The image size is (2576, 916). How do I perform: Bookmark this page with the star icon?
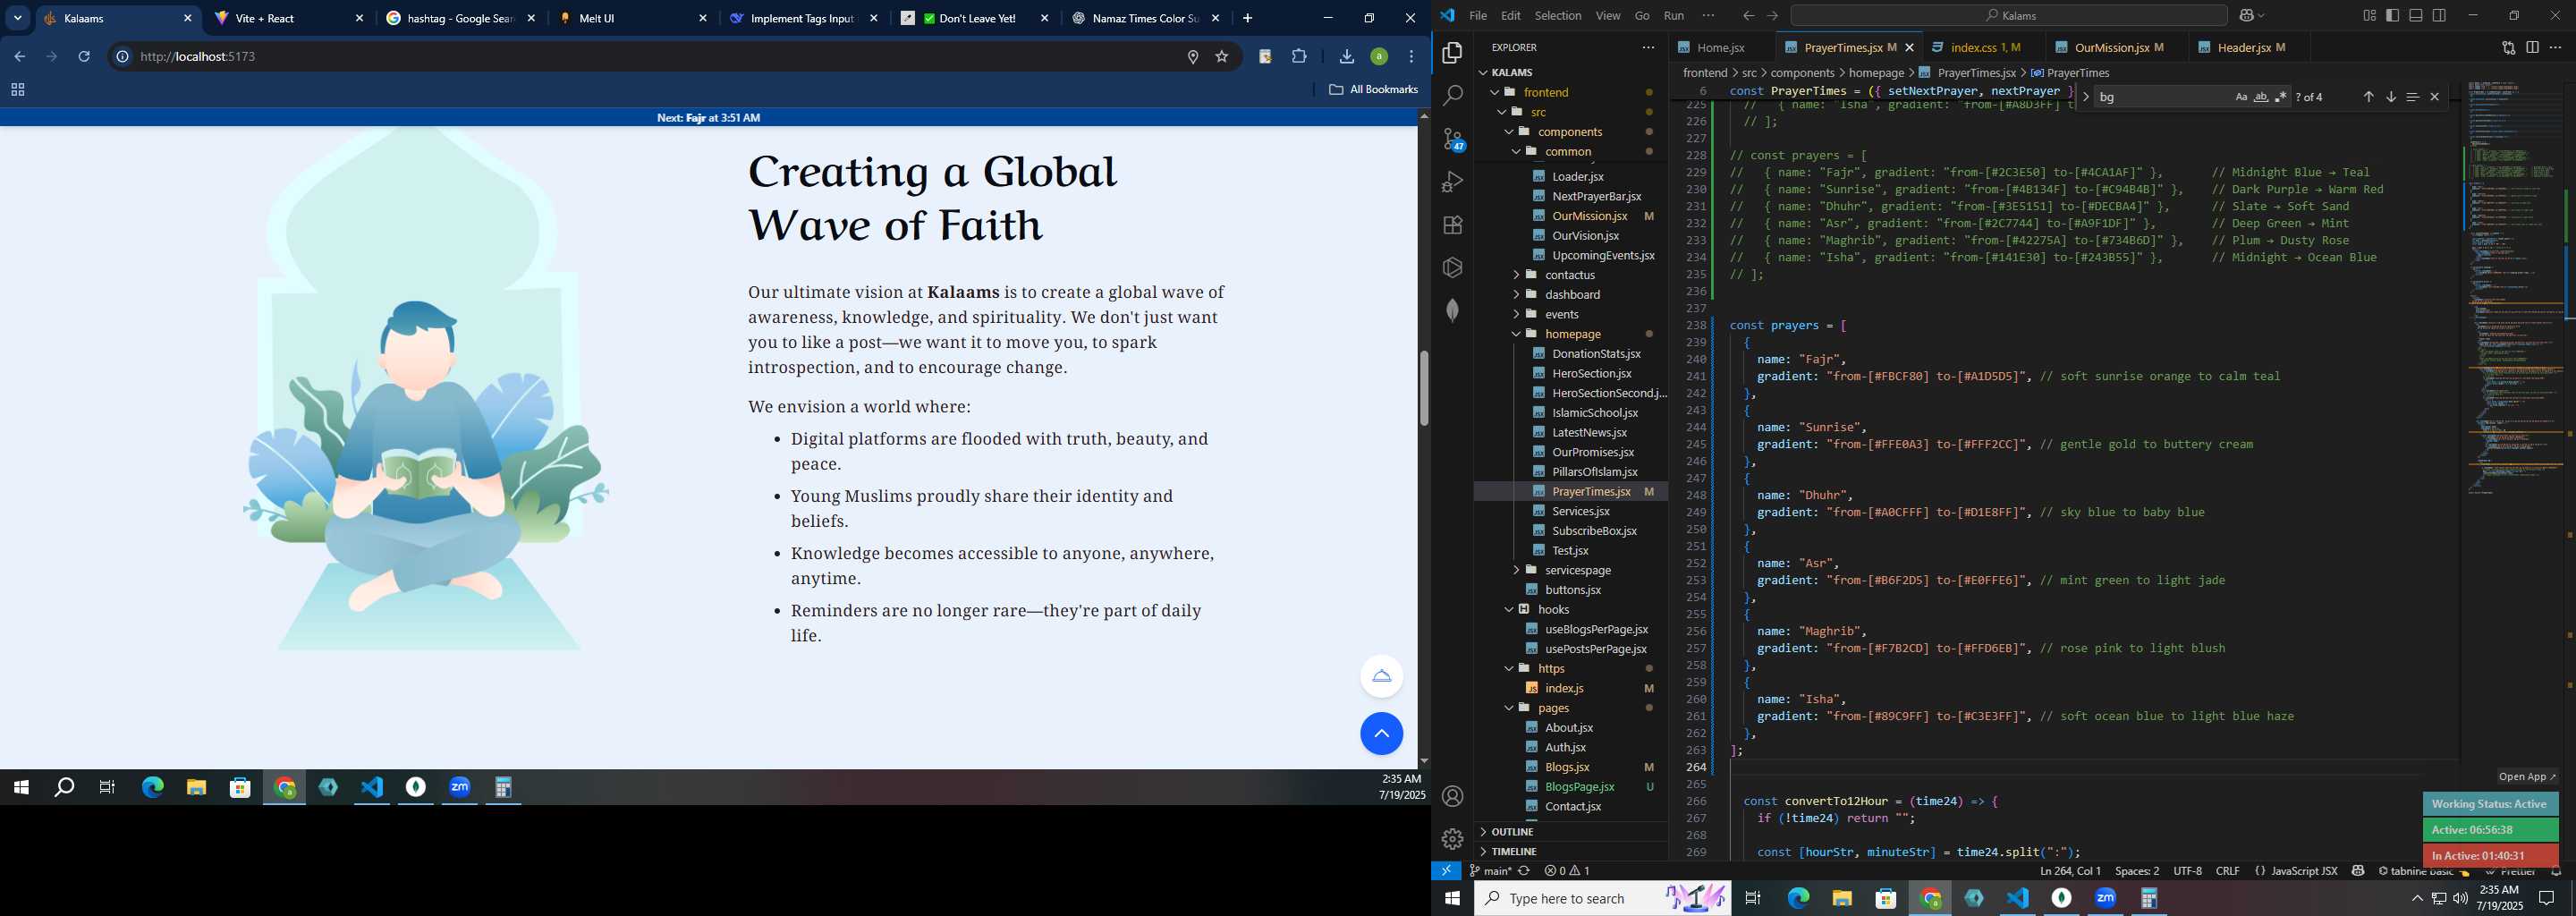1221,56
